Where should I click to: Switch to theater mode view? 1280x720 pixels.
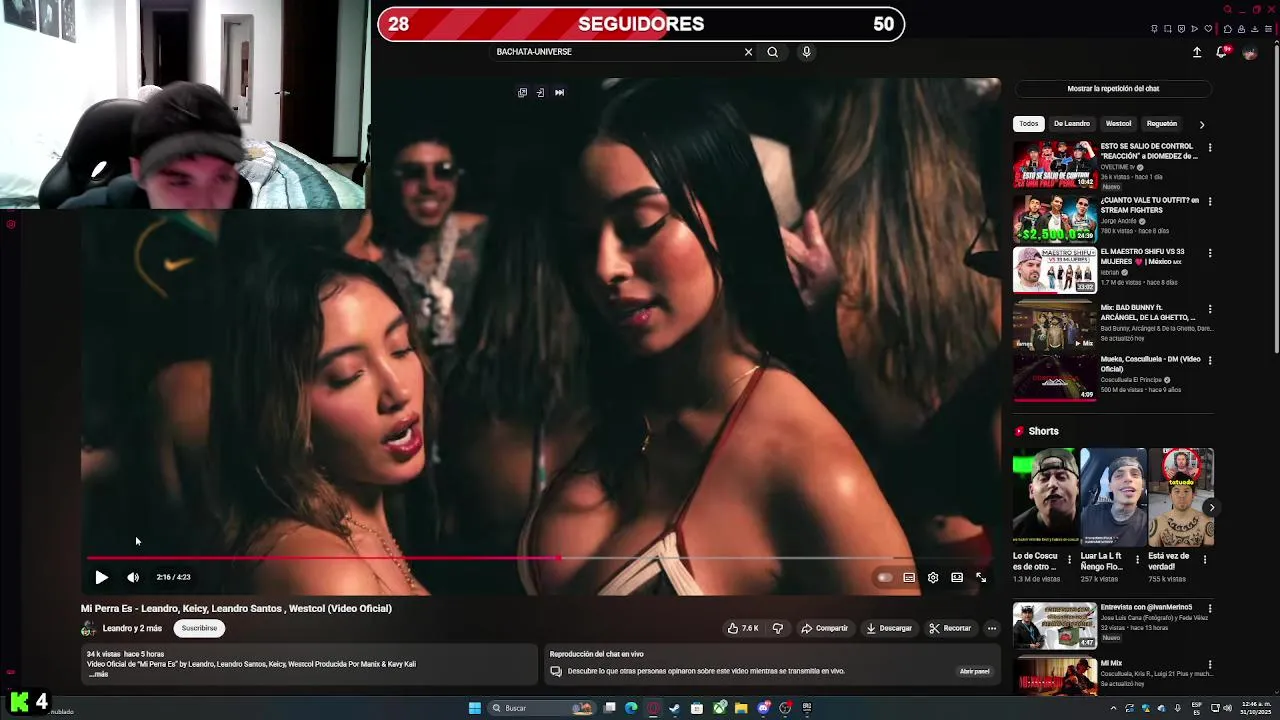(957, 577)
